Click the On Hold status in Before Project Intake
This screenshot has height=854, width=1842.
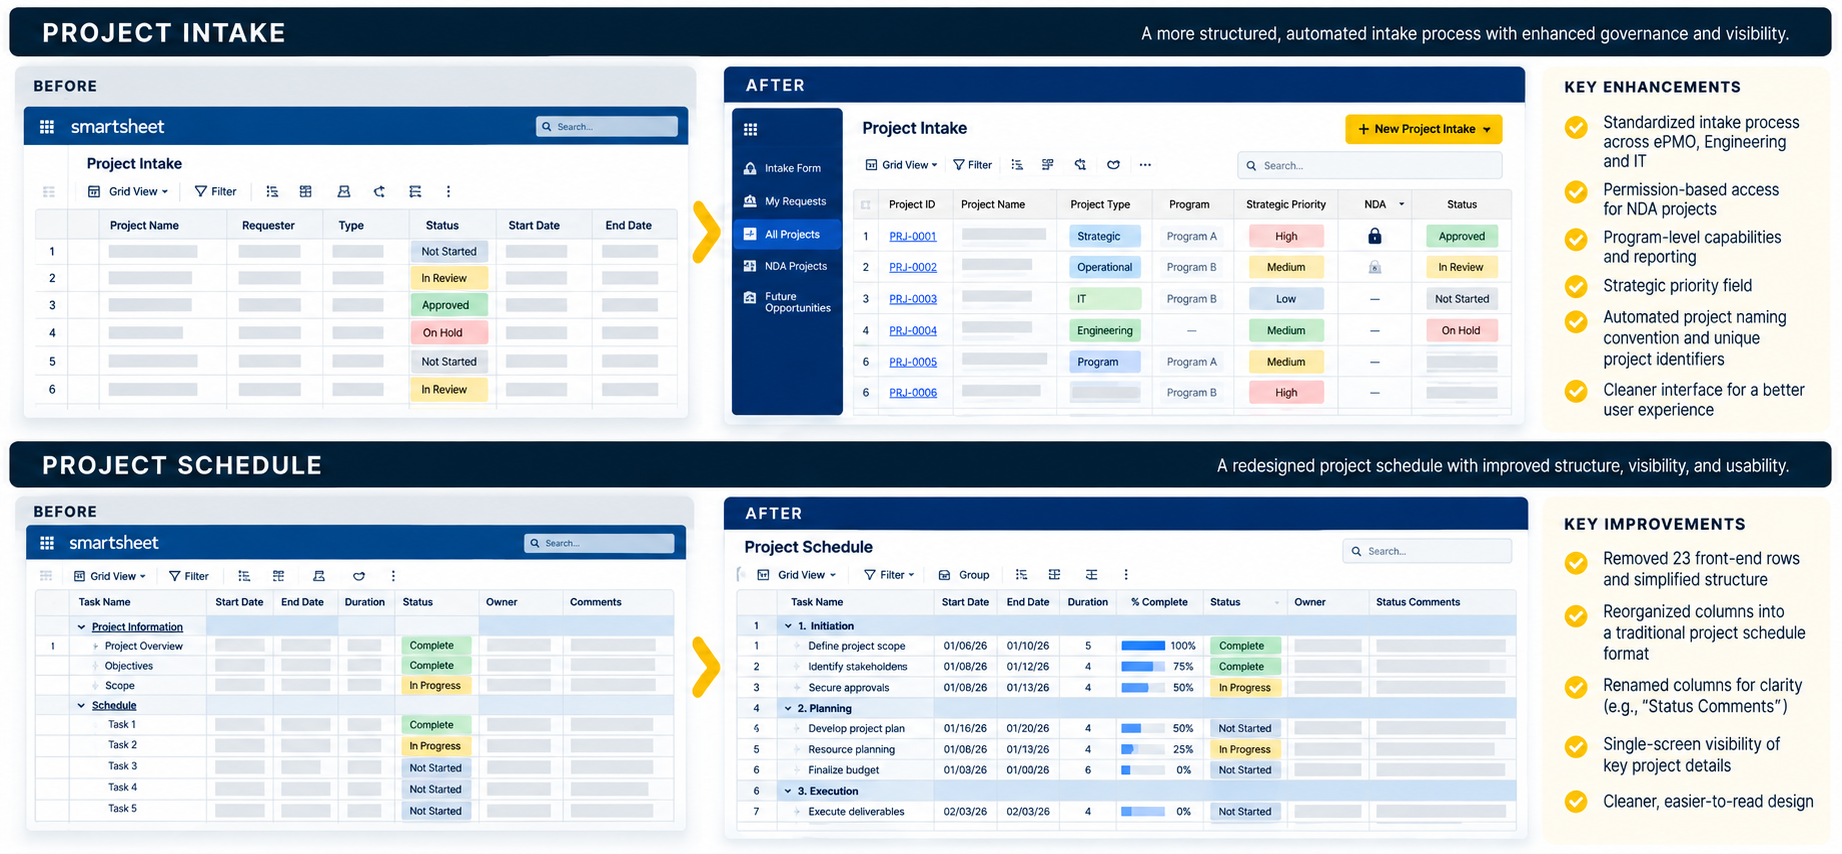click(449, 333)
